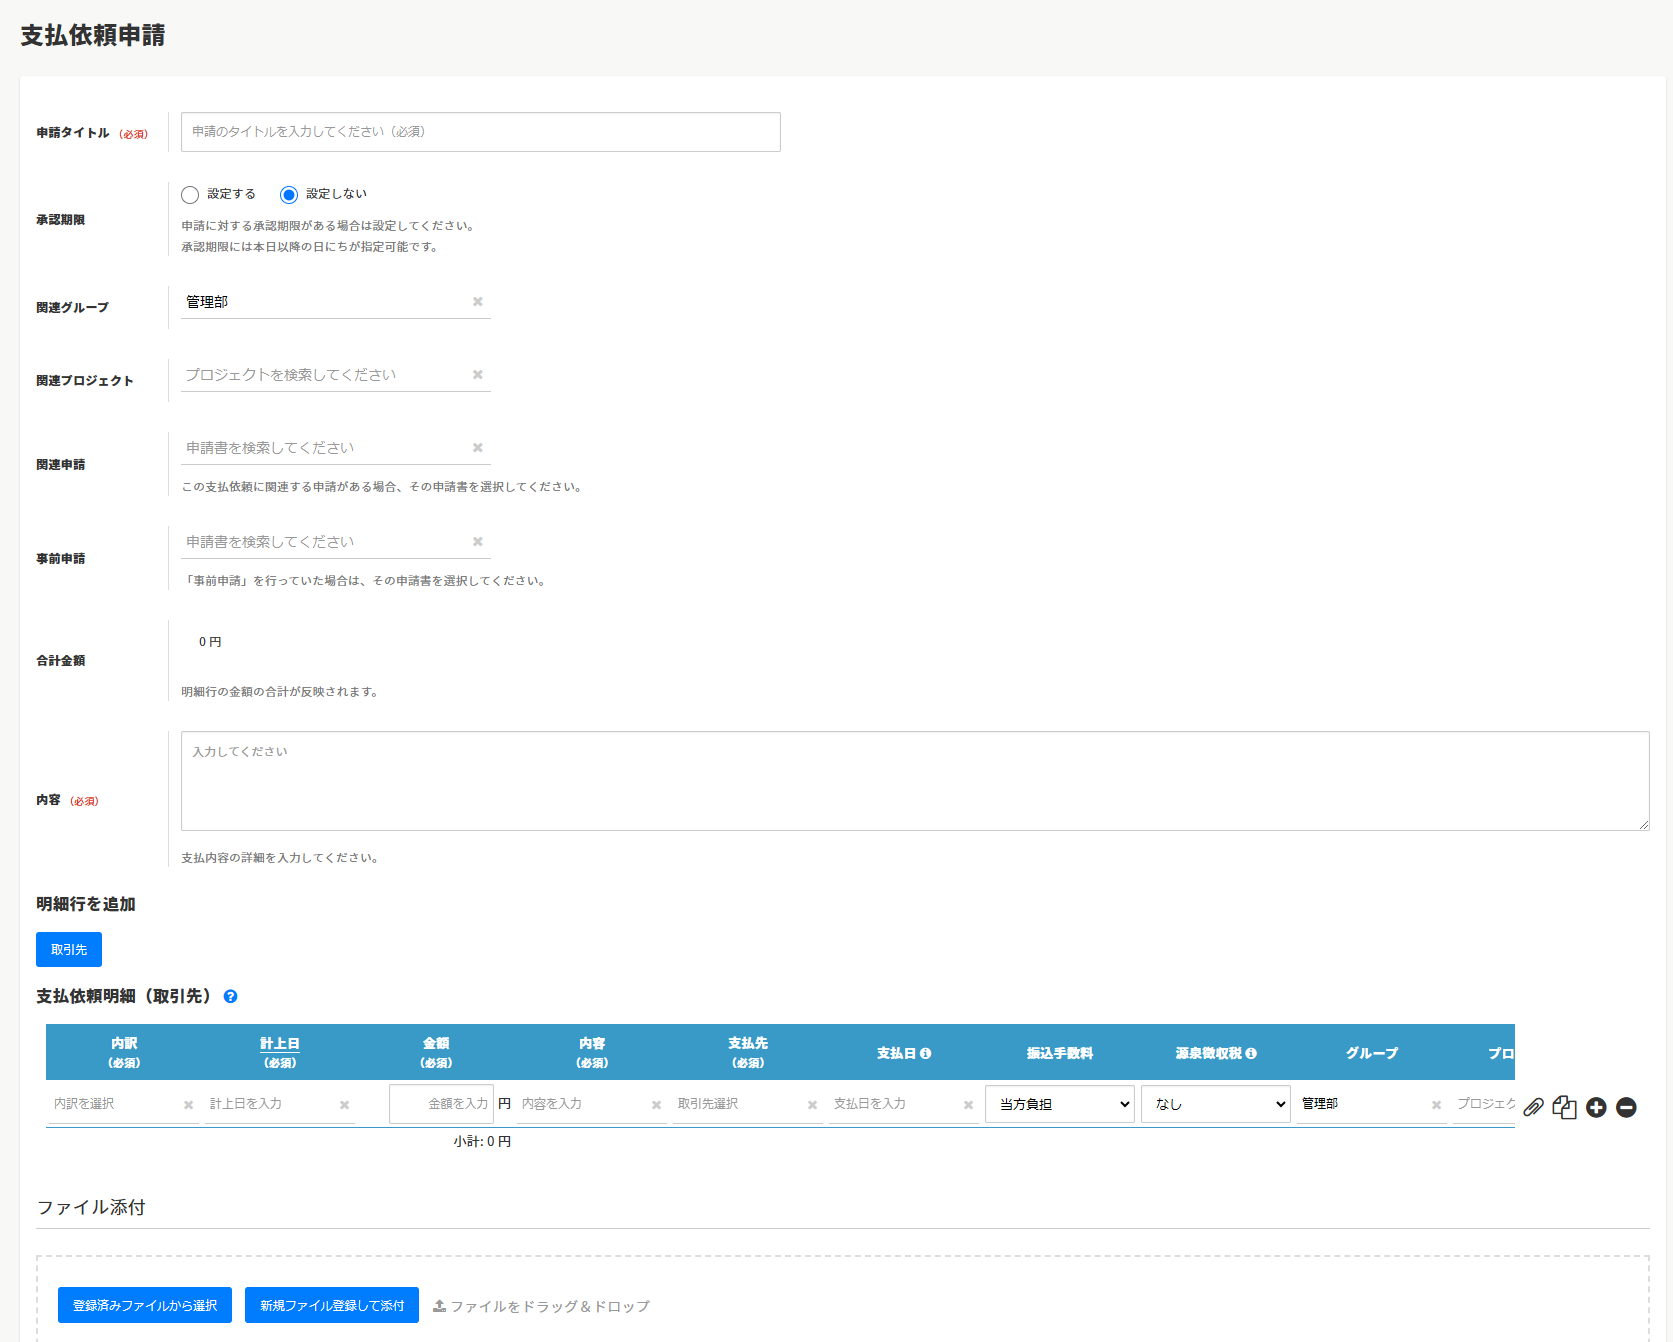Image resolution: width=1673 pixels, height=1342 pixels.
Task: Click the 金額を入力 amount field
Action: pos(441,1104)
